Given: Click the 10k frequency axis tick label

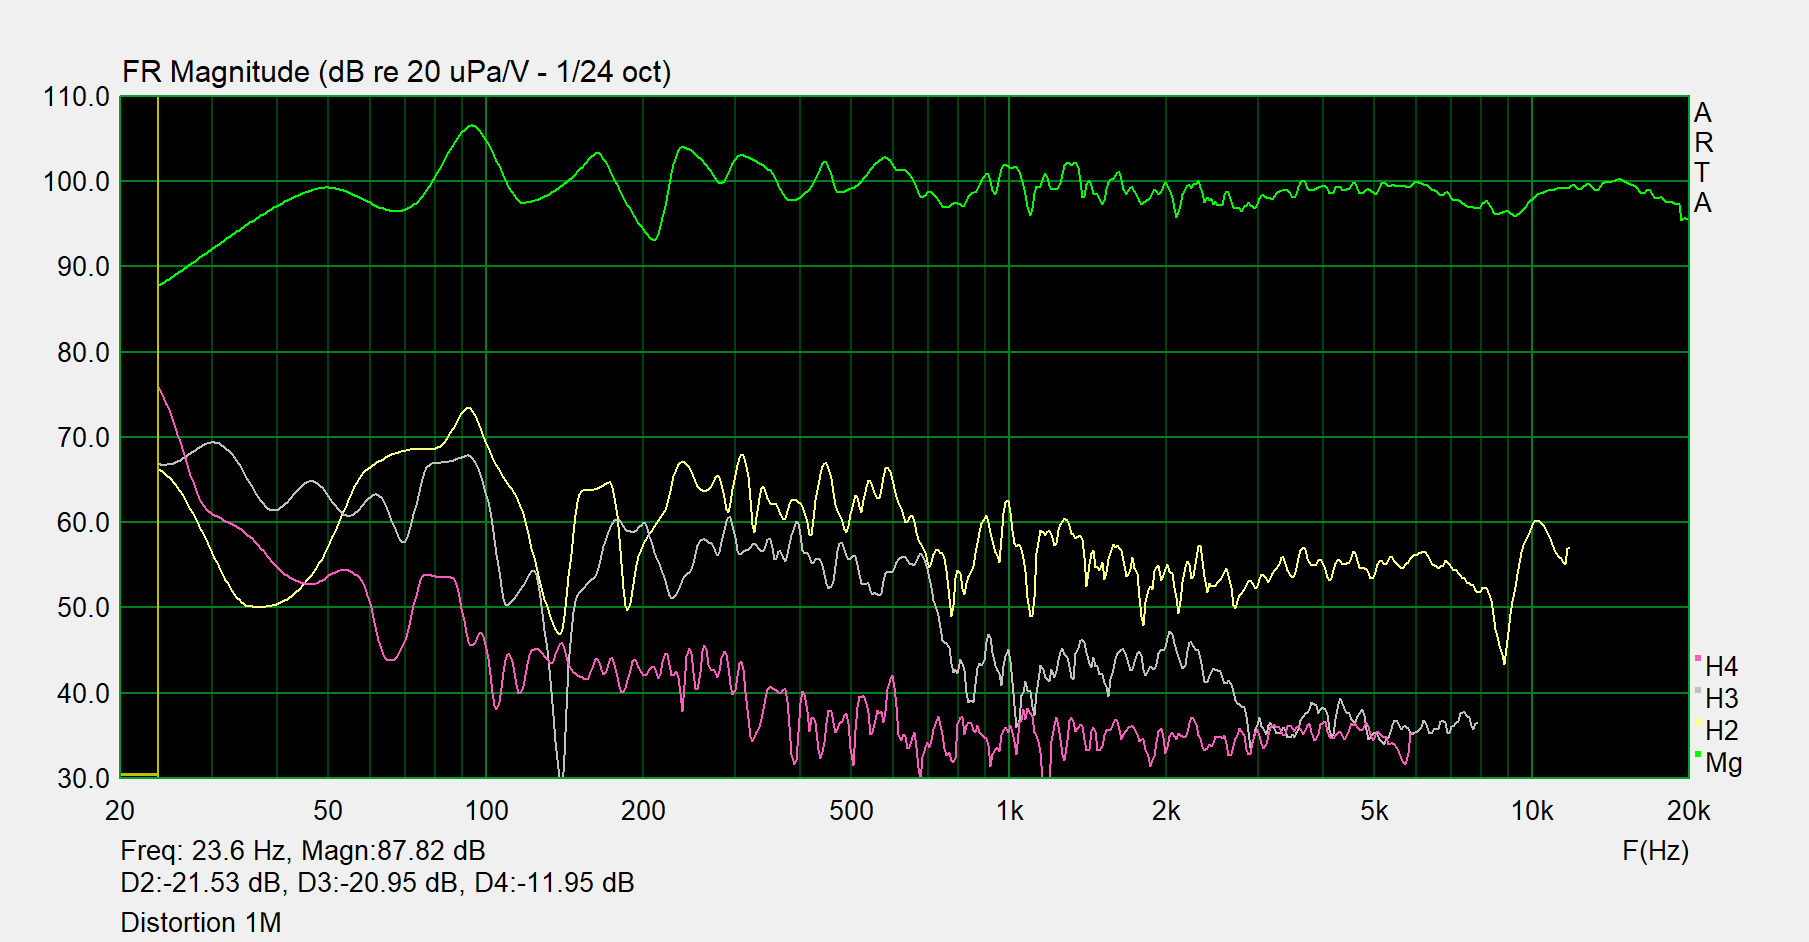Looking at the screenshot, I should click(1531, 811).
